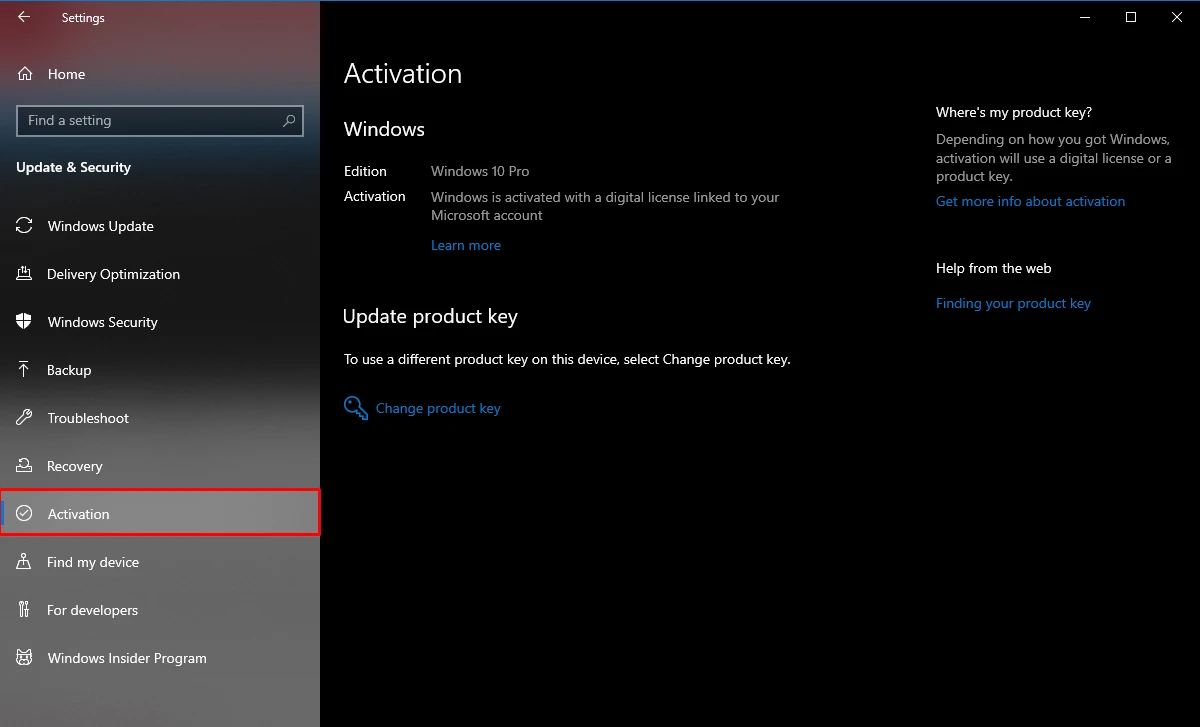1200x727 pixels.
Task: Click the Activation page heading
Action: pyautogui.click(x=403, y=74)
